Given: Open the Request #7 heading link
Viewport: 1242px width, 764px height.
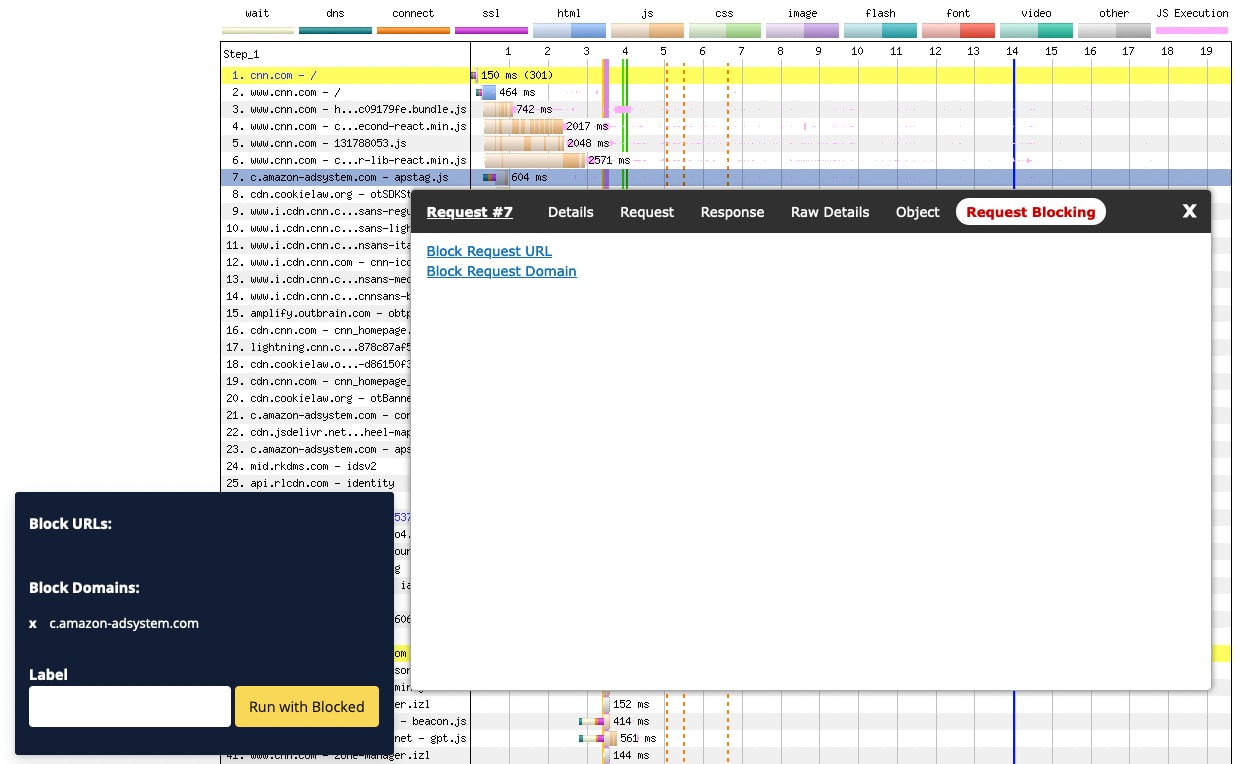Looking at the screenshot, I should point(469,212).
